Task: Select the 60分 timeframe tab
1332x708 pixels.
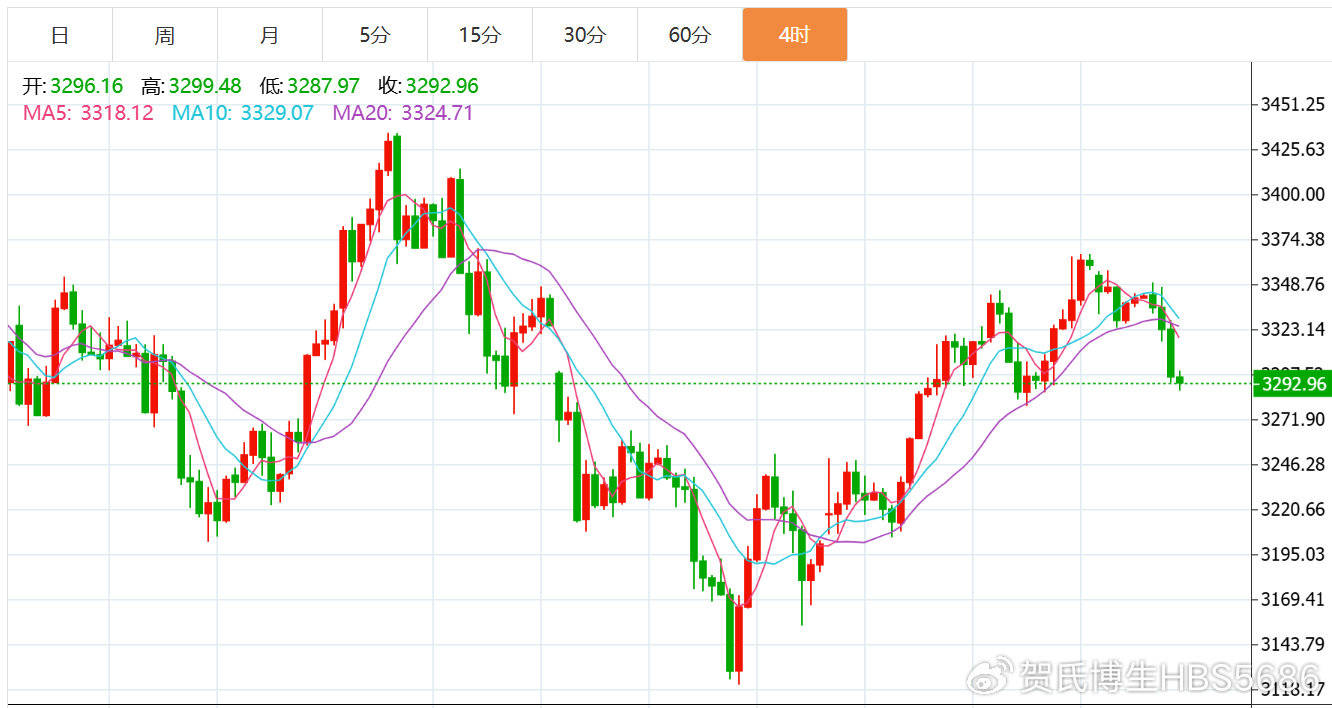Action: (x=690, y=35)
